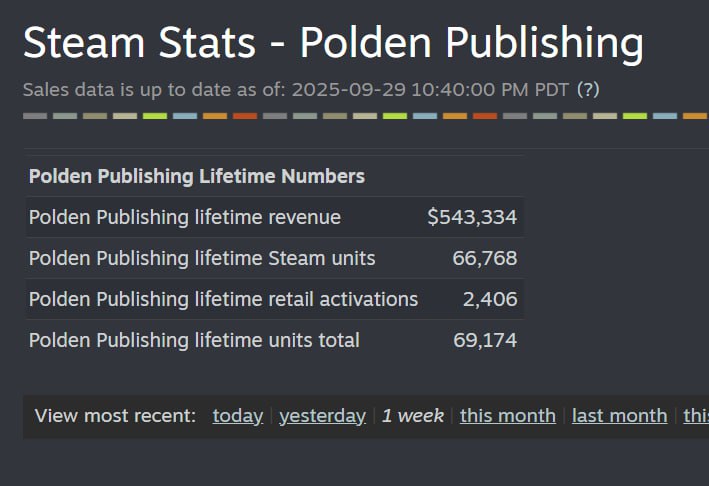This screenshot has height=486, width=709.
Task: Select the 'lifetime revenue' row label
Action: pos(185,217)
